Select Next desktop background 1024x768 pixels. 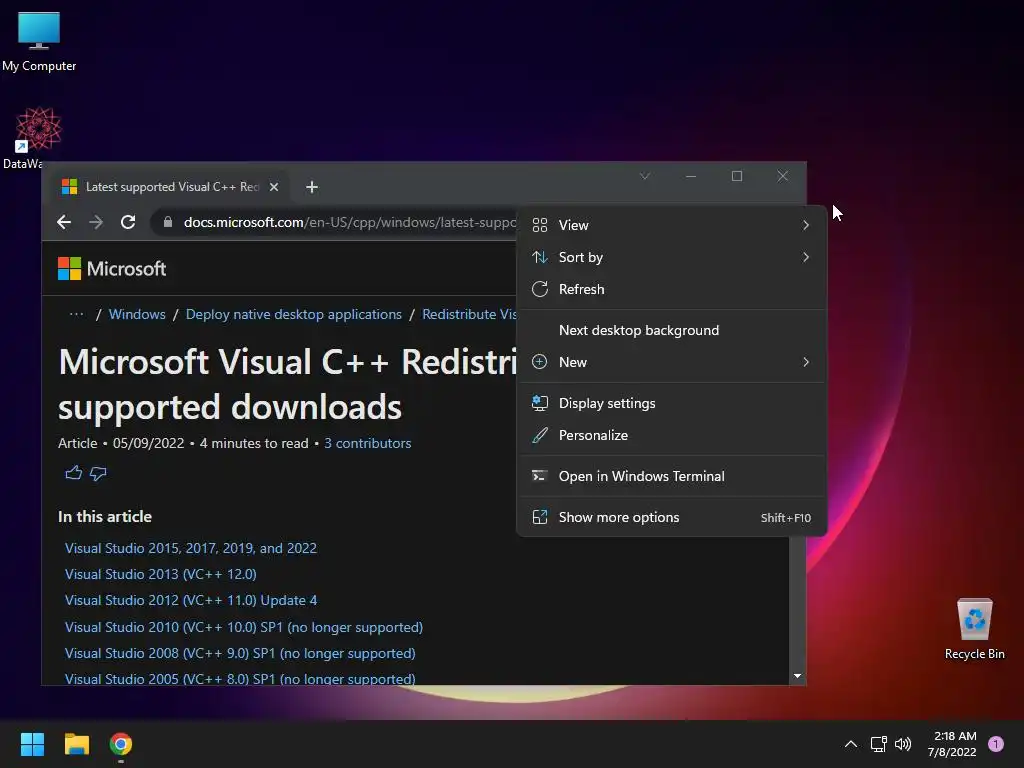[671, 330]
